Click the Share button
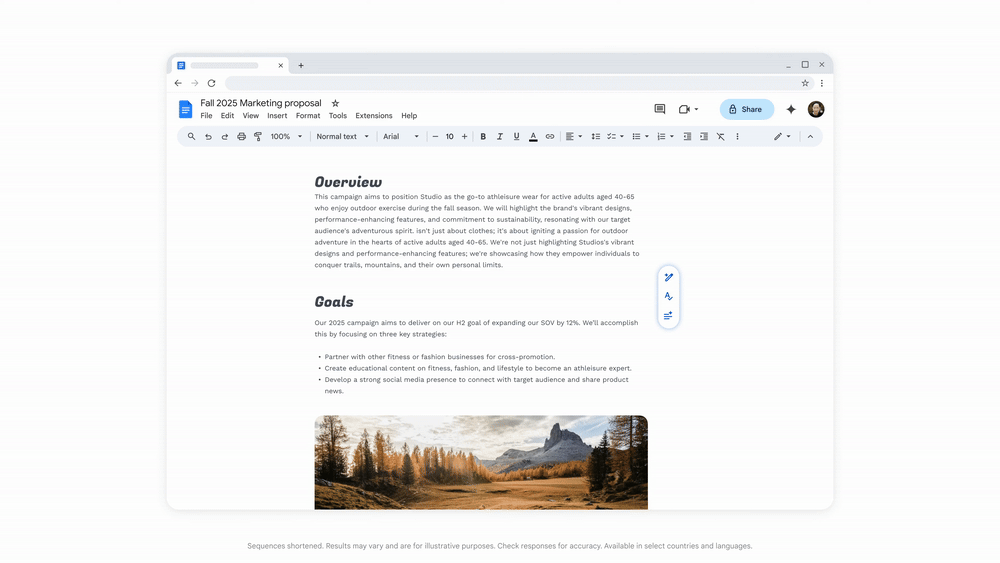Viewport: 1000px width, 563px height. 747,109
